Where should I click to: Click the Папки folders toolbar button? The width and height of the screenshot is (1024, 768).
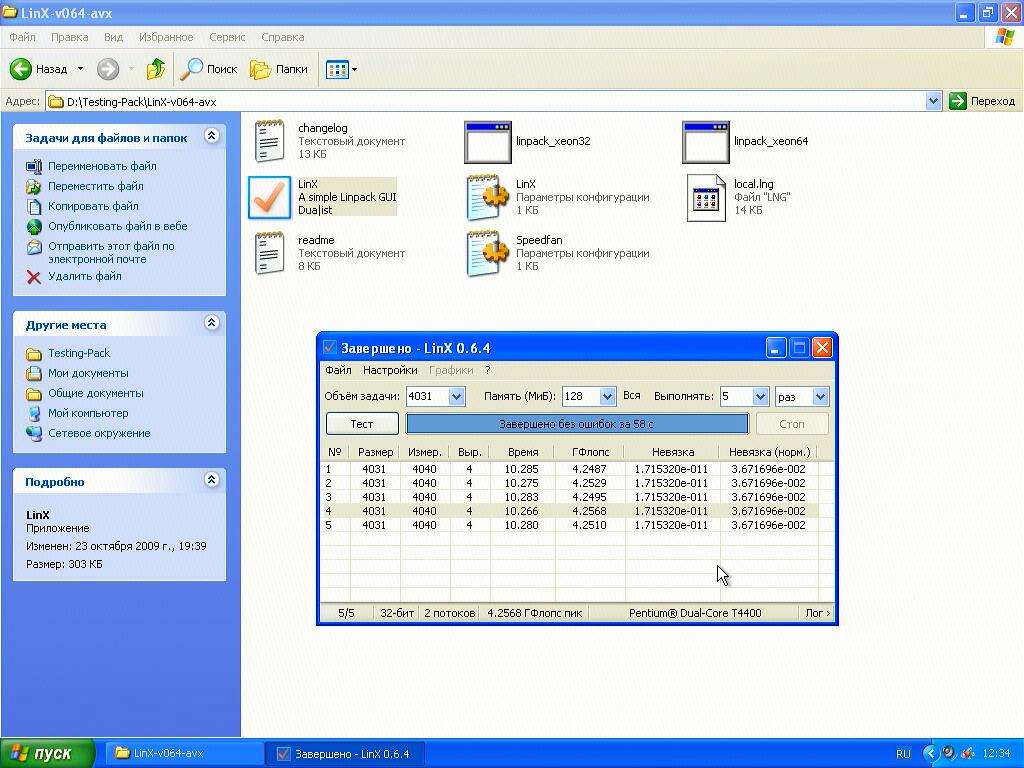[279, 69]
